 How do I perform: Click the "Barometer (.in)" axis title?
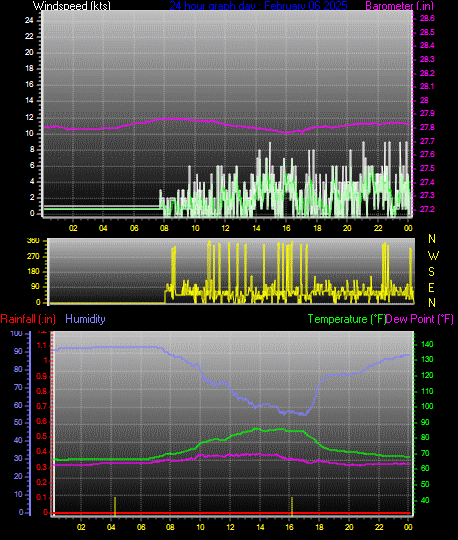point(399,6)
